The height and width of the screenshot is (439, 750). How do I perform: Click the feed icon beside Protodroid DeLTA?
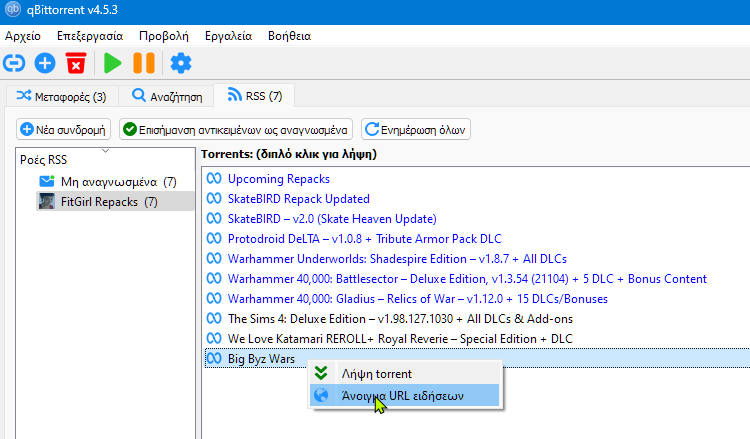pyautogui.click(x=214, y=238)
